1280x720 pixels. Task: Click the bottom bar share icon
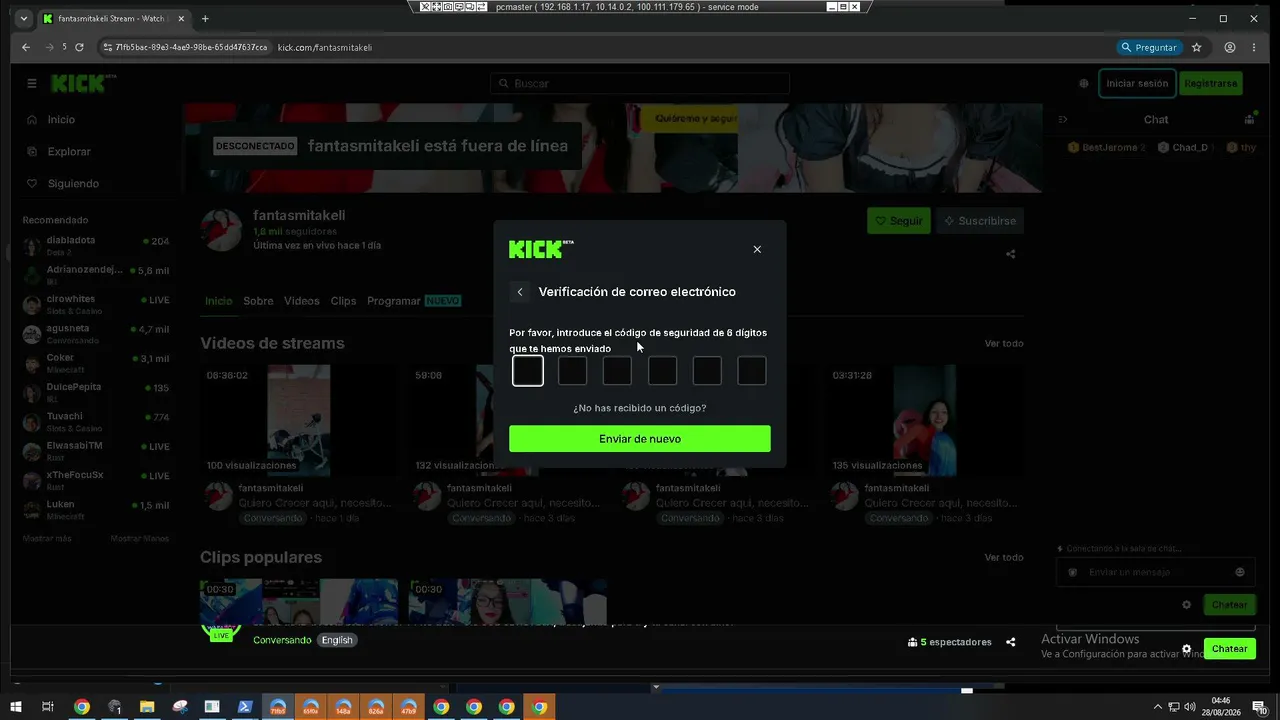[x=1011, y=642]
